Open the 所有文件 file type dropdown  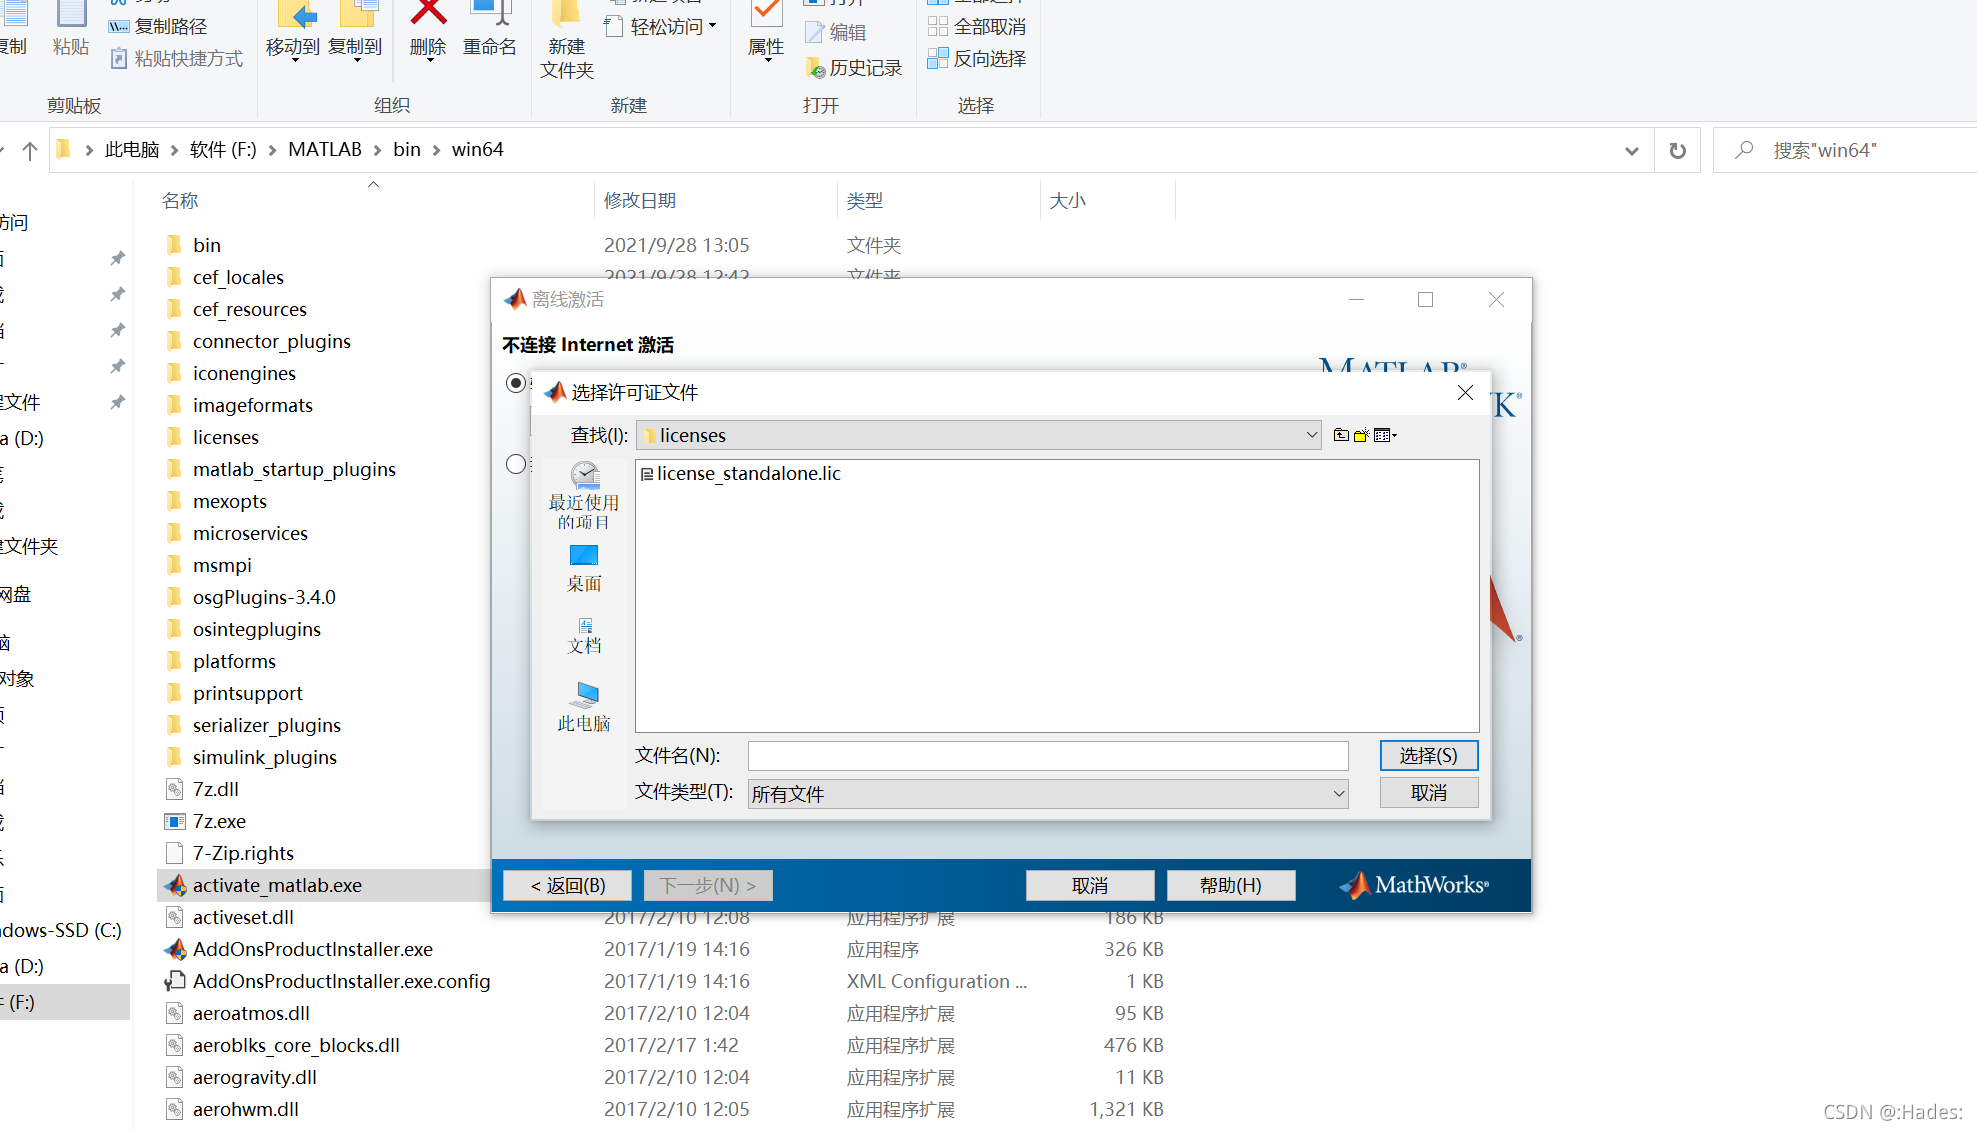click(x=1338, y=793)
